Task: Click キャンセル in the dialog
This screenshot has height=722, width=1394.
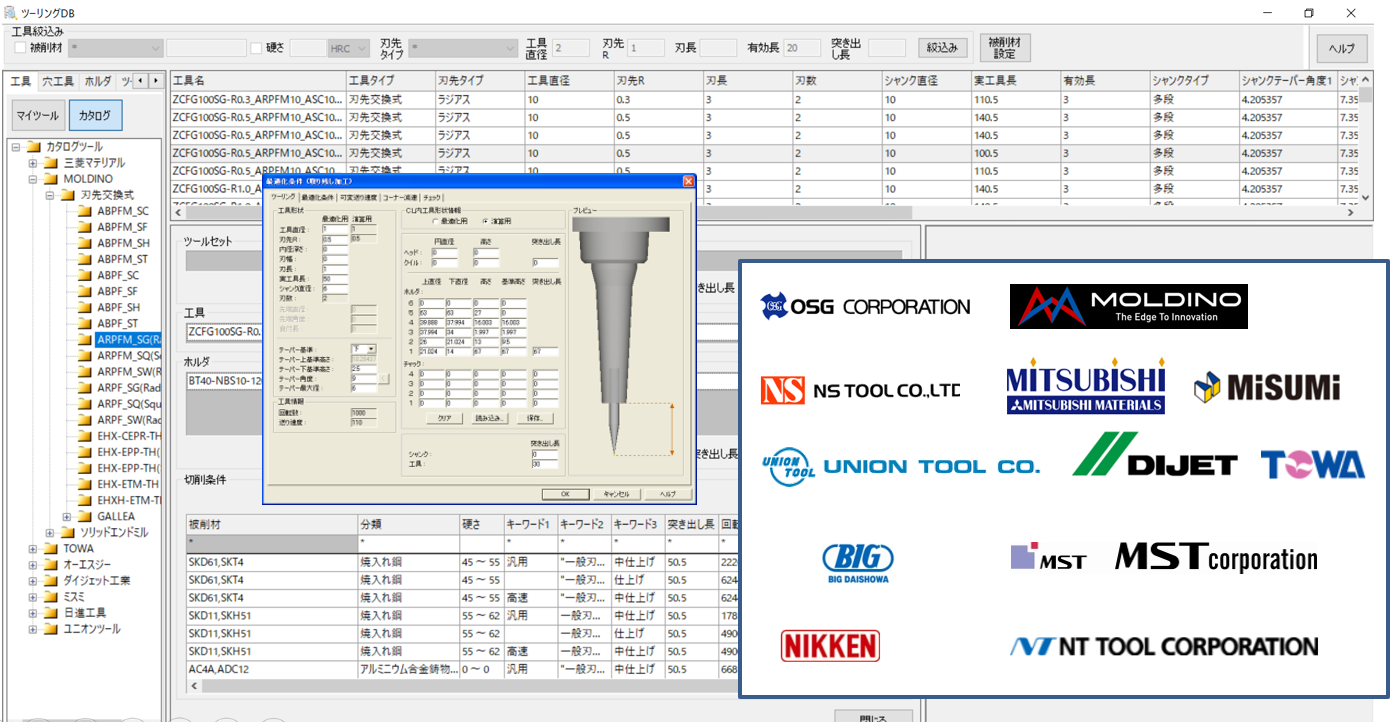Action: pos(616,494)
